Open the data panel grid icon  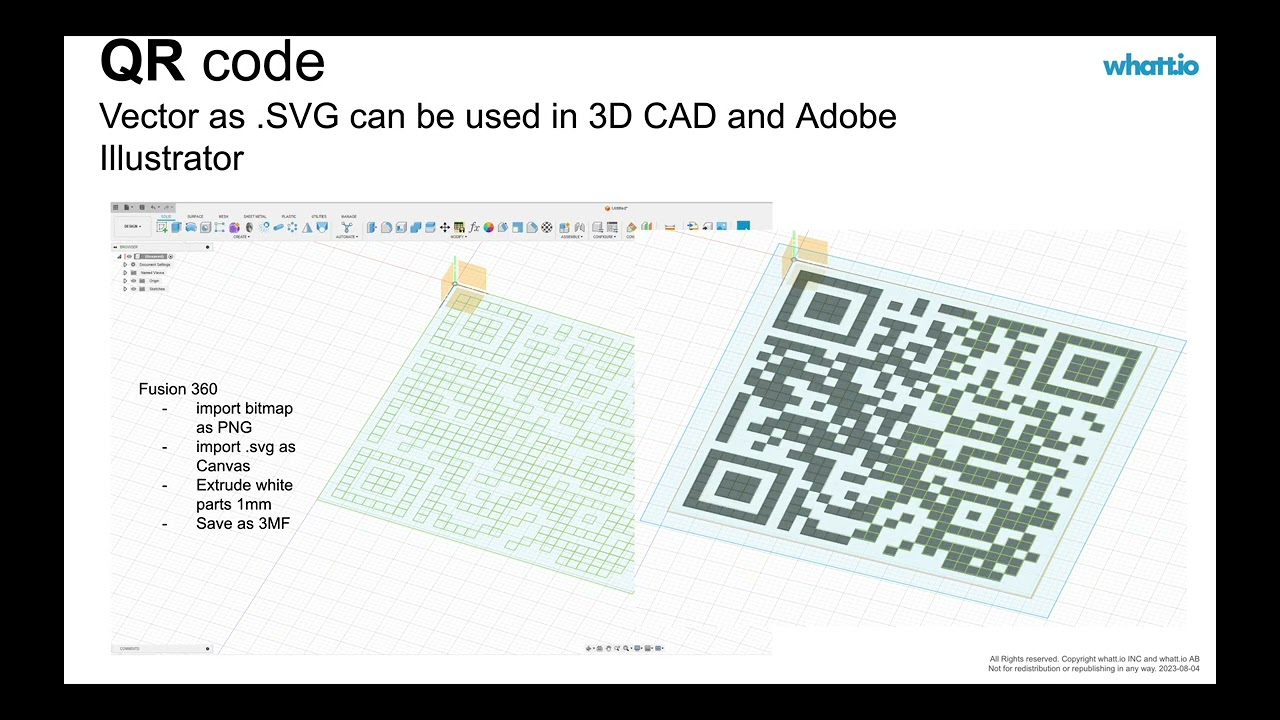click(115, 207)
